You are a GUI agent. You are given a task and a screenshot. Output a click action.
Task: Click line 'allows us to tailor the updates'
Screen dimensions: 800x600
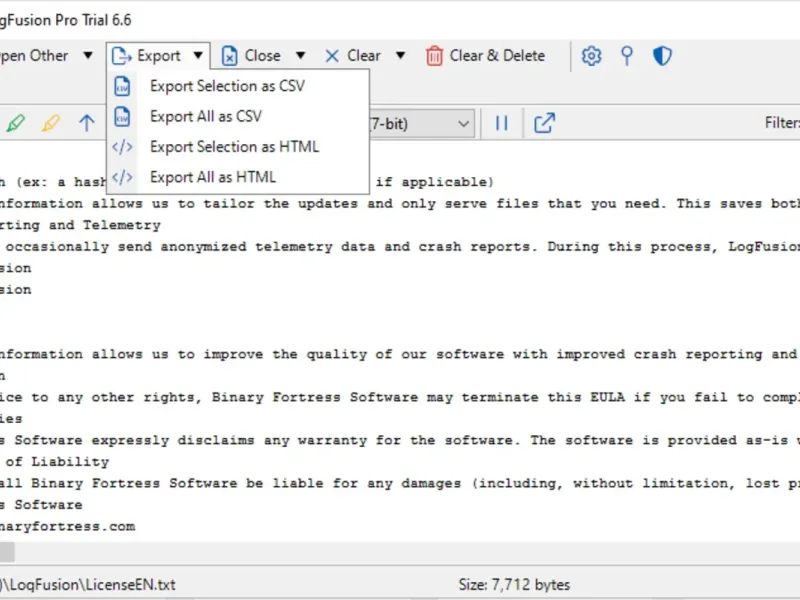[x=400, y=204]
